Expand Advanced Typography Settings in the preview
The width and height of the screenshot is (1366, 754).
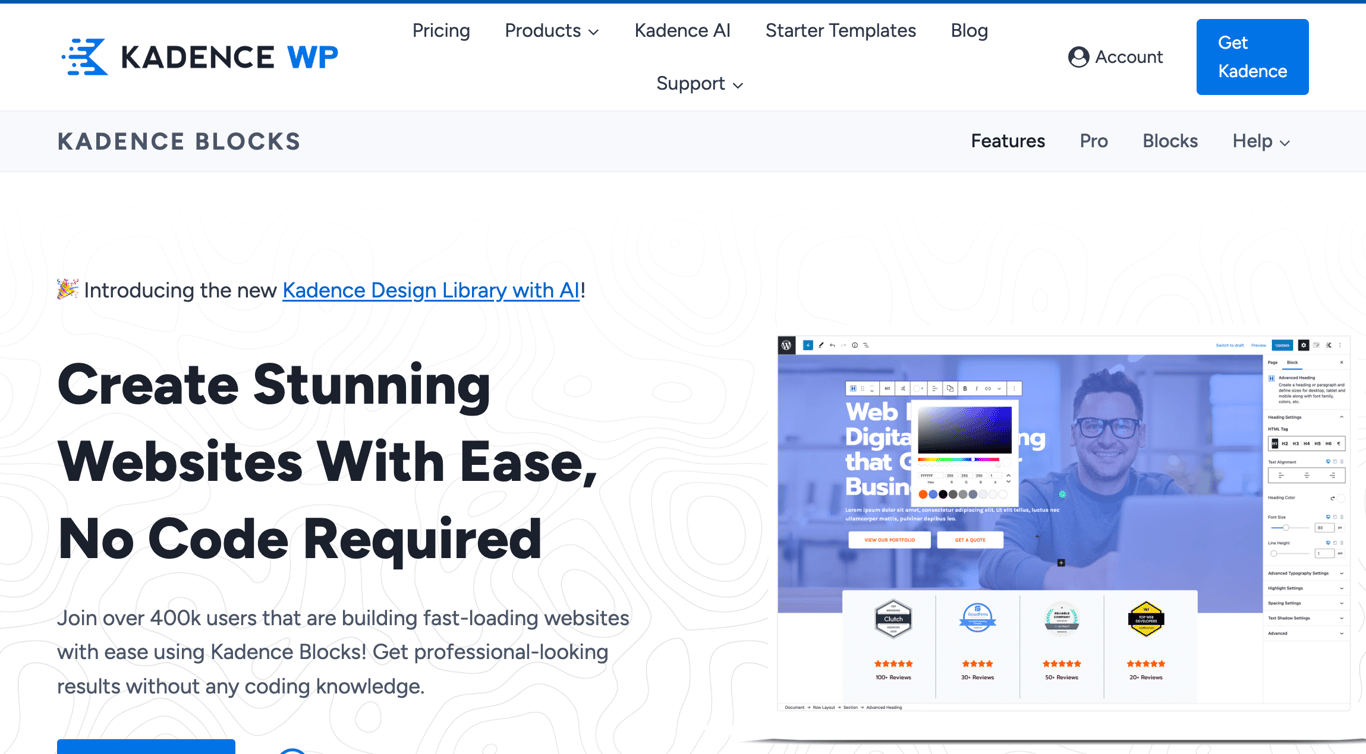click(1306, 573)
